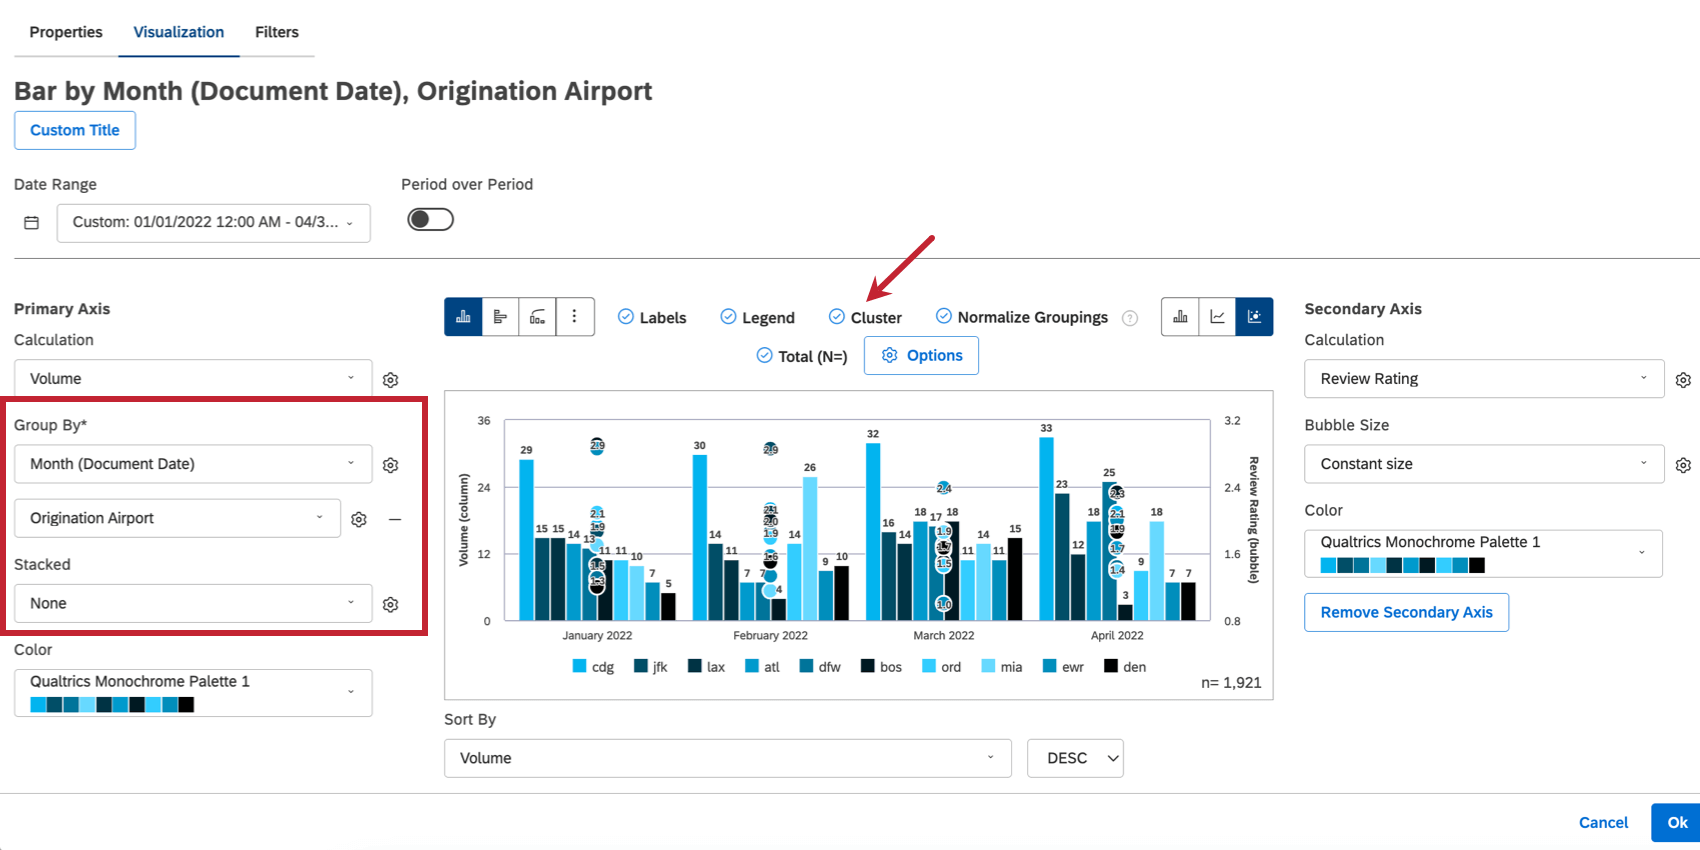Enable Period over Period toggle

430,218
